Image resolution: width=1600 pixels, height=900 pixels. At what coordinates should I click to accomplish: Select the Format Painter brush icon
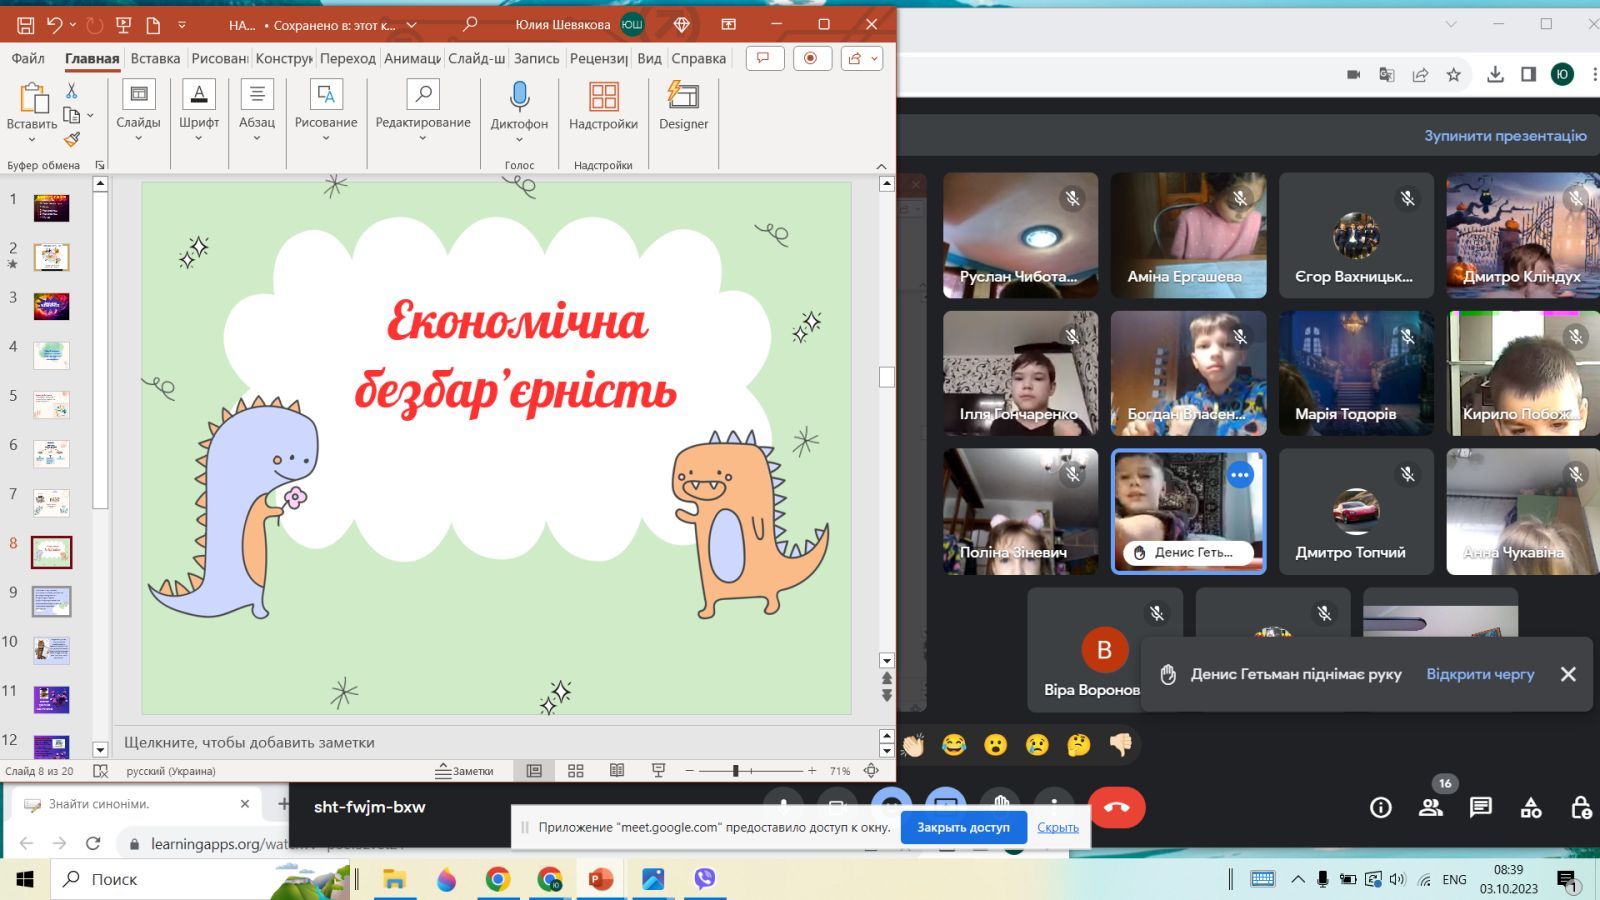pyautogui.click(x=72, y=140)
